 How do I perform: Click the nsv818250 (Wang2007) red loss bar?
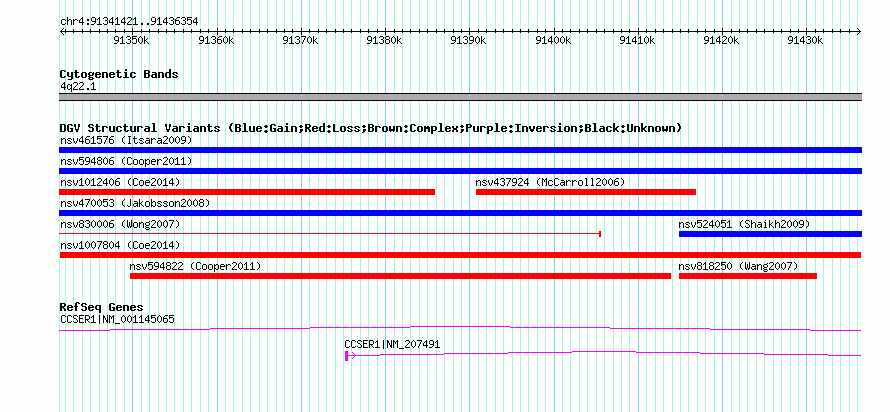748,276
